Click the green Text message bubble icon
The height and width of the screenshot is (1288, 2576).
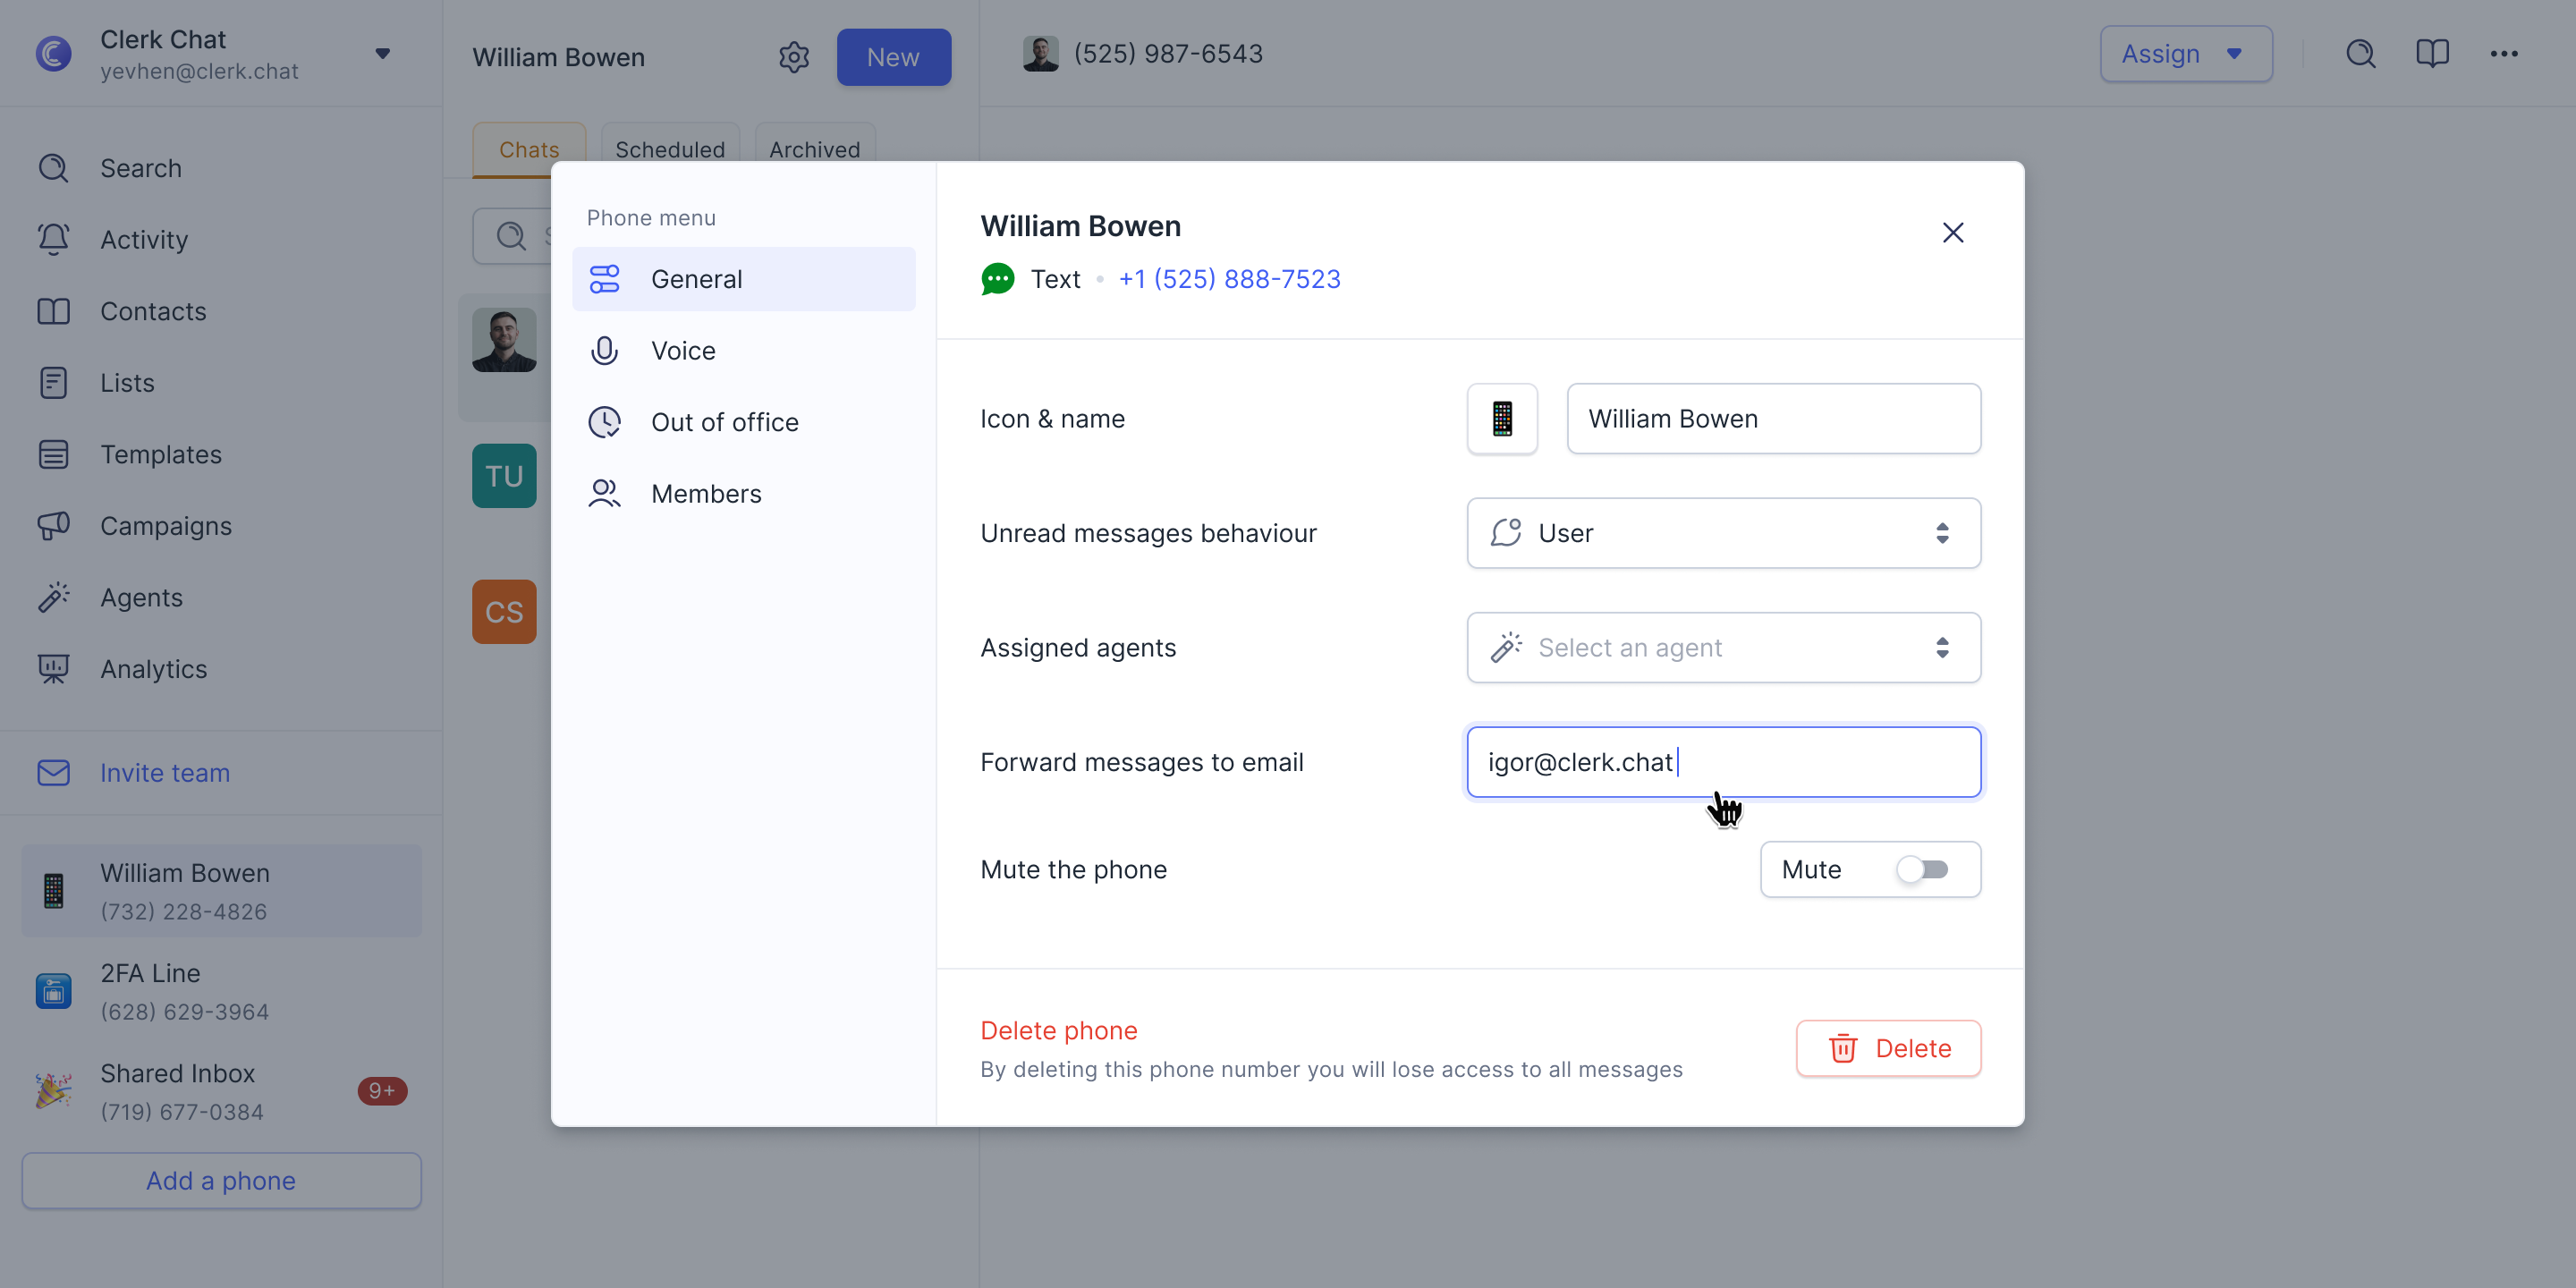(x=998, y=279)
